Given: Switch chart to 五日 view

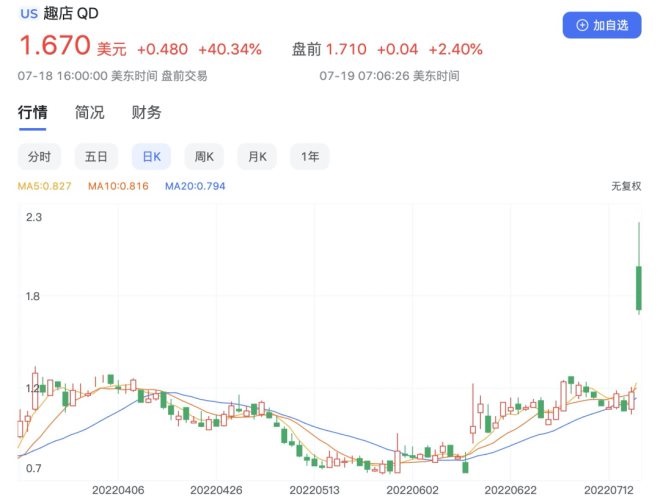Looking at the screenshot, I should [96, 156].
